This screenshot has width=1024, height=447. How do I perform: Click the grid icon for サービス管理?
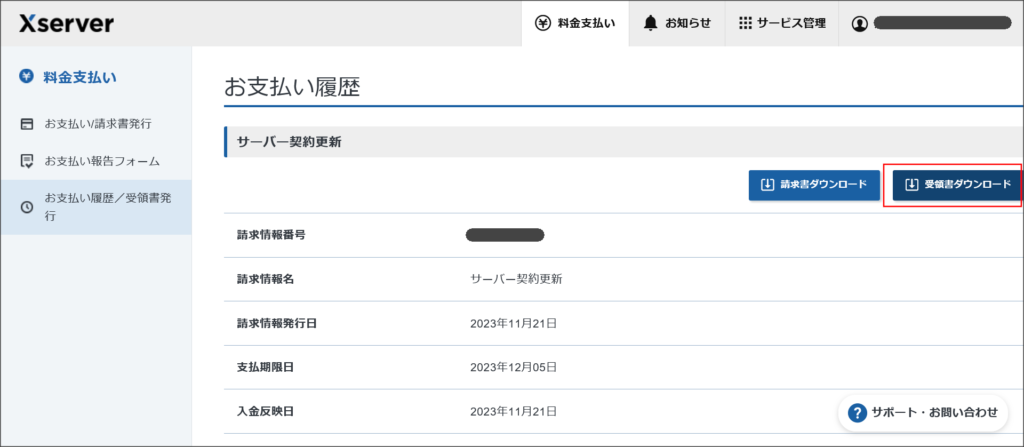745,23
